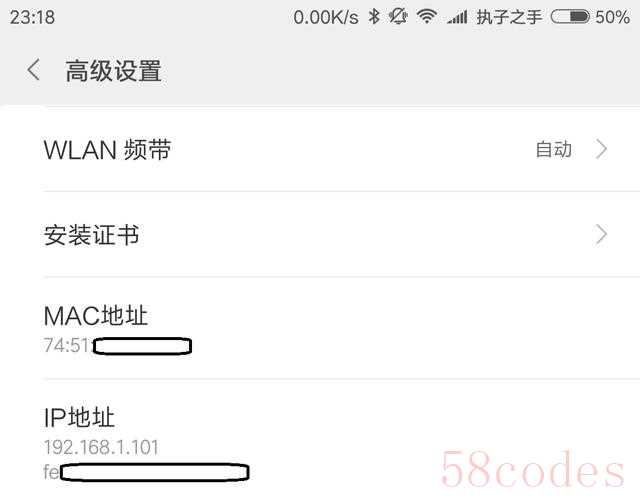Open the 安装证书 option
This screenshot has width=640, height=500.
tap(320, 234)
